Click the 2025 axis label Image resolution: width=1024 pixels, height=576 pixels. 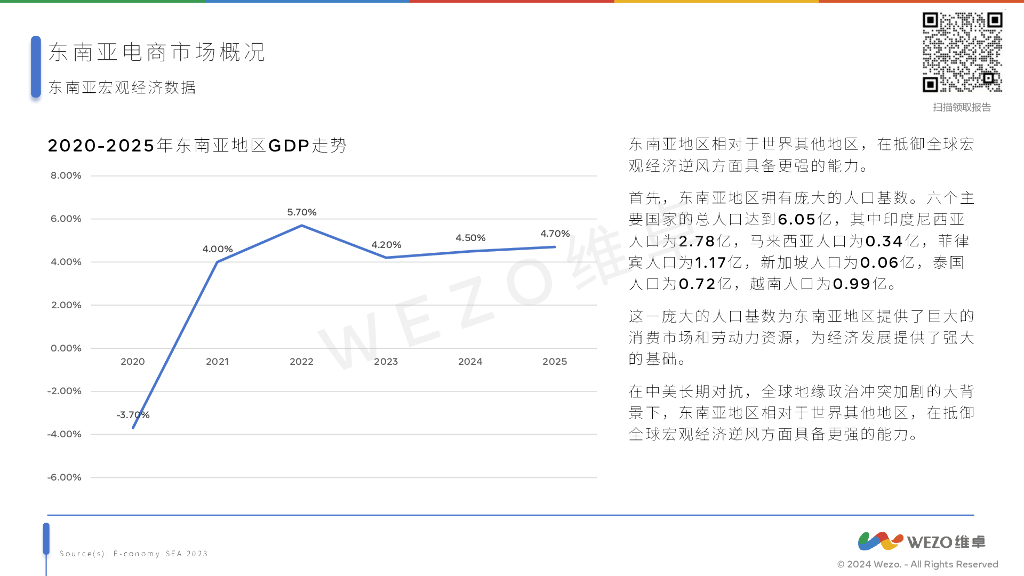coord(555,361)
